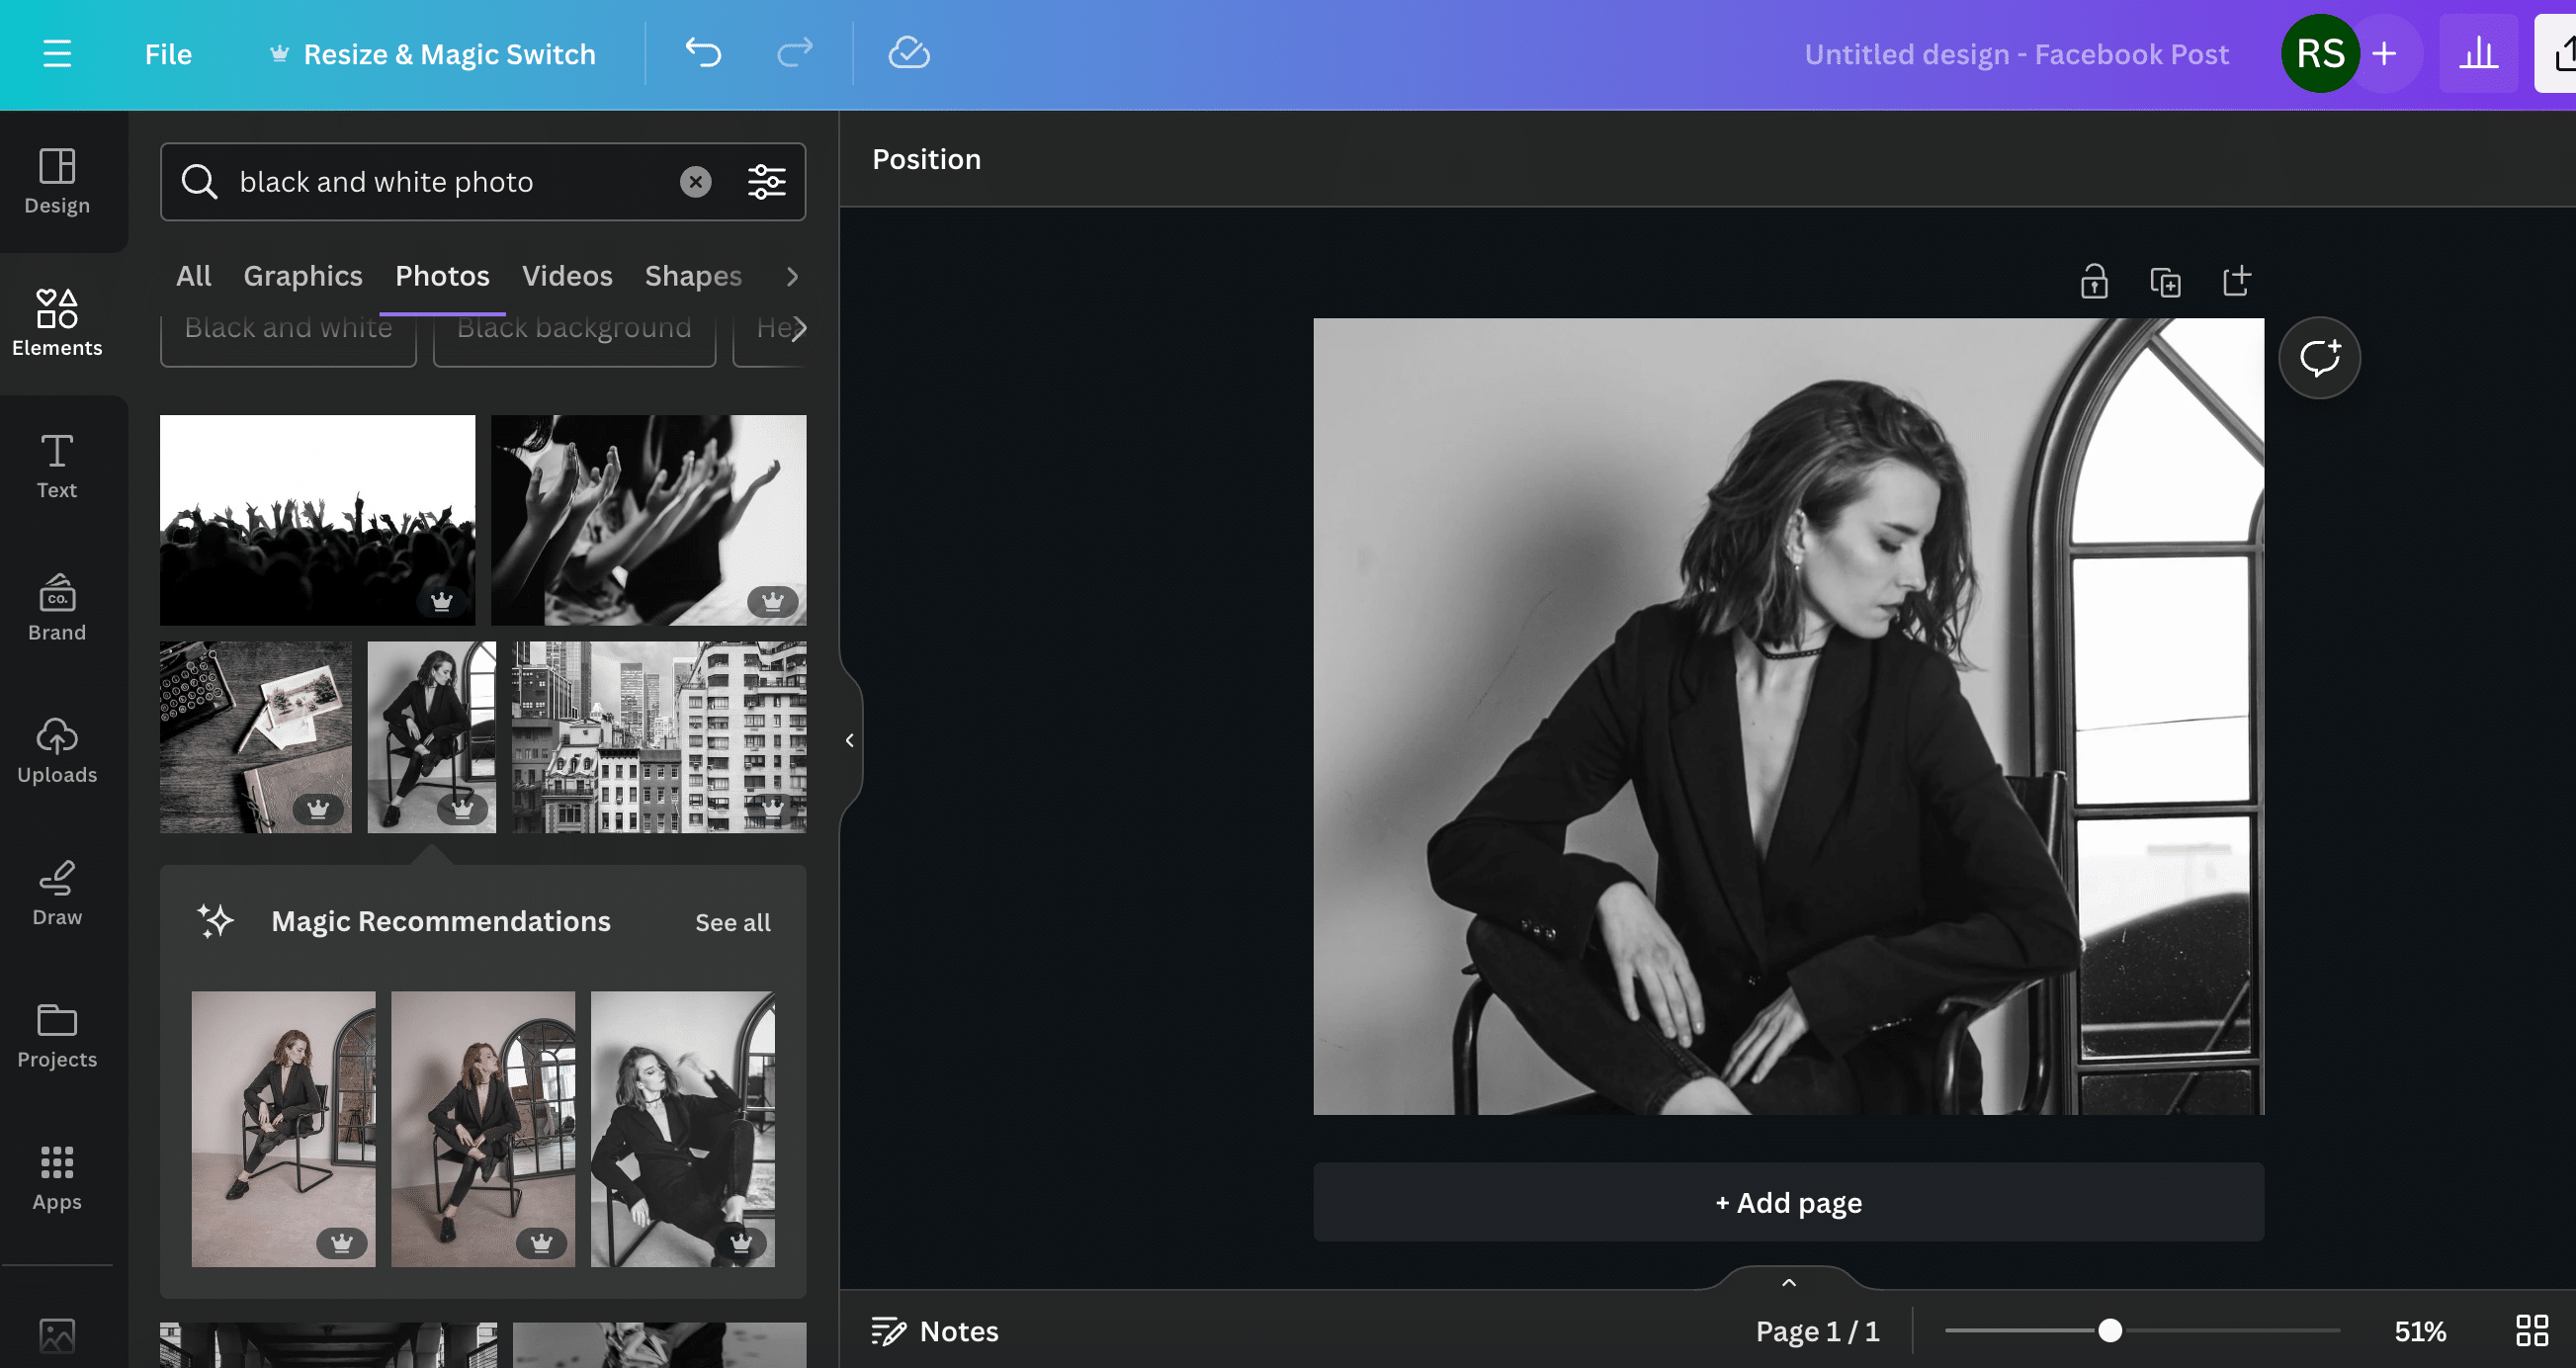Image resolution: width=2576 pixels, height=1368 pixels.
Task: Select the raised hands photo
Action: tap(648, 520)
